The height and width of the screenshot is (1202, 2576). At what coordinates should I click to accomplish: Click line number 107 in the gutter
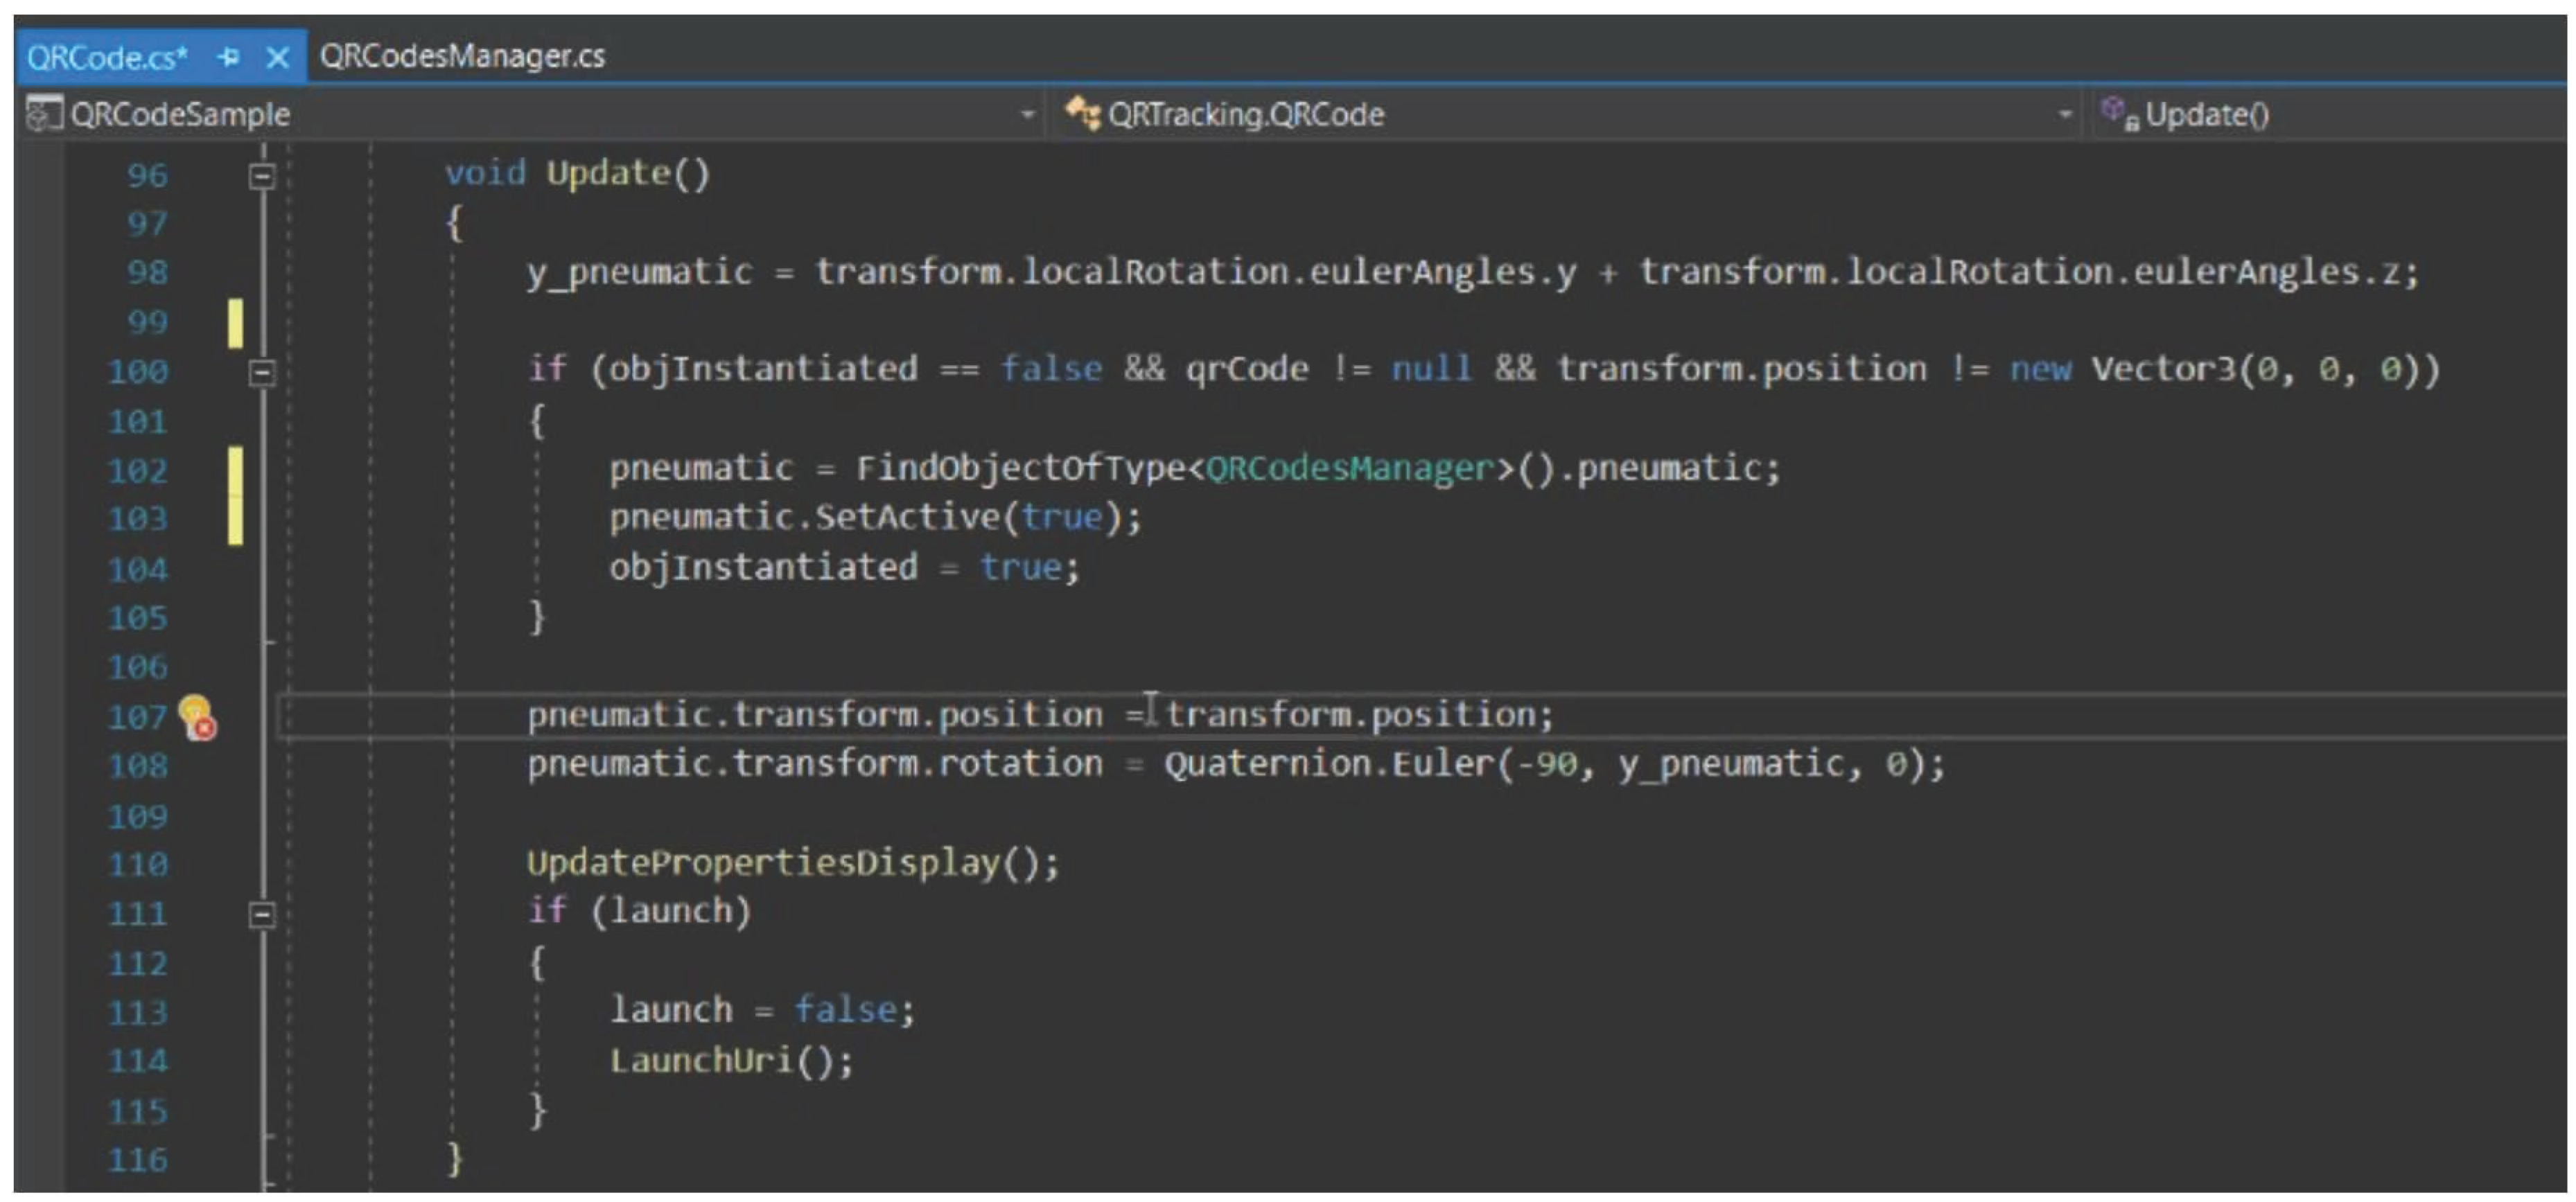click(137, 716)
